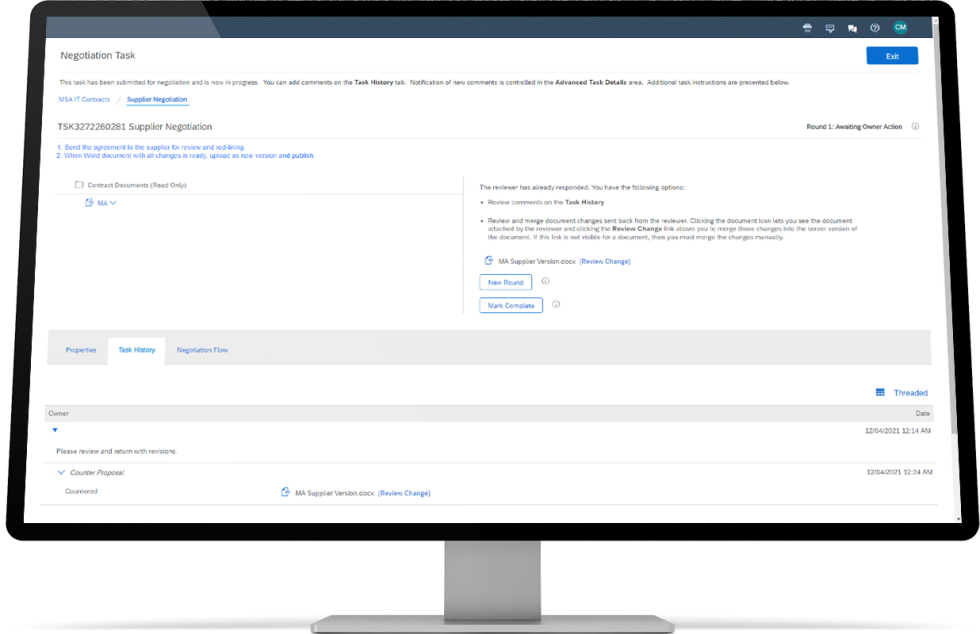Click the Exit button

pyautogui.click(x=891, y=57)
